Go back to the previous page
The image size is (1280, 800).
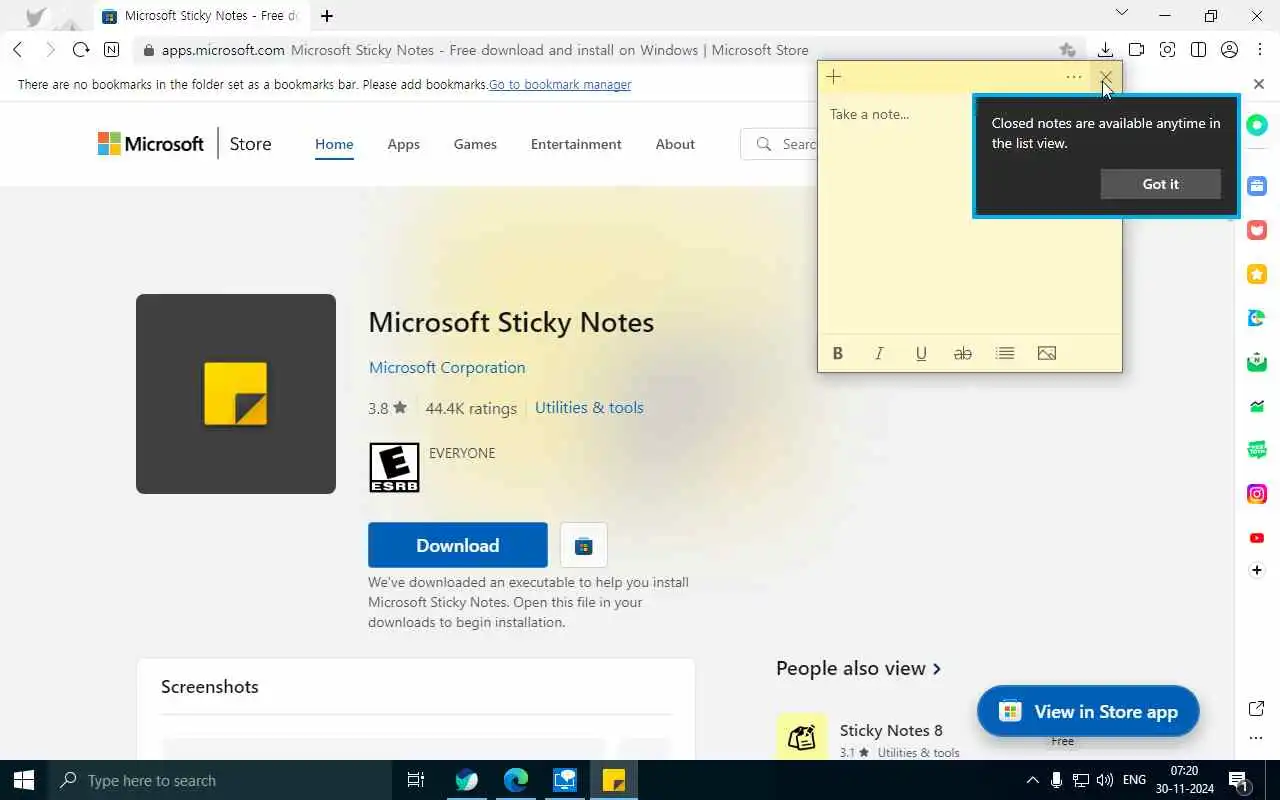coord(17,50)
